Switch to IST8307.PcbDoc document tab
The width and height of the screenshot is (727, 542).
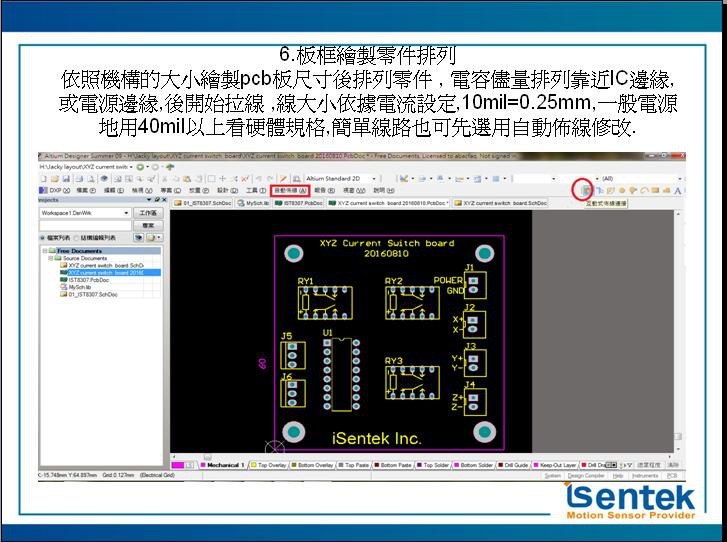click(299, 203)
